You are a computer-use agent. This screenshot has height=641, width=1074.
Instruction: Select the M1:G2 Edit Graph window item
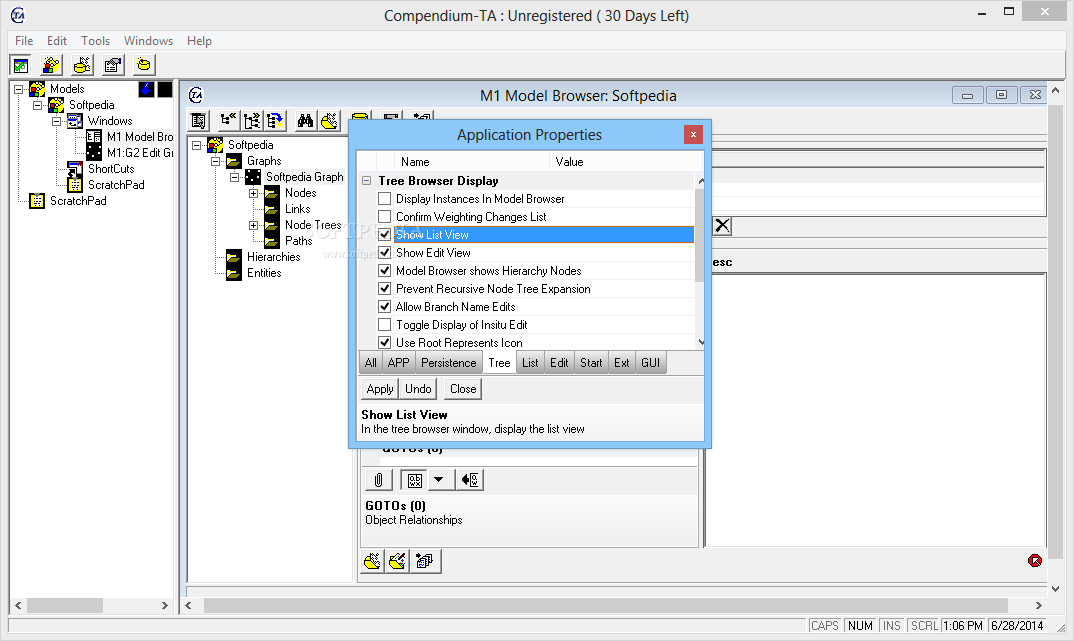(x=140, y=153)
